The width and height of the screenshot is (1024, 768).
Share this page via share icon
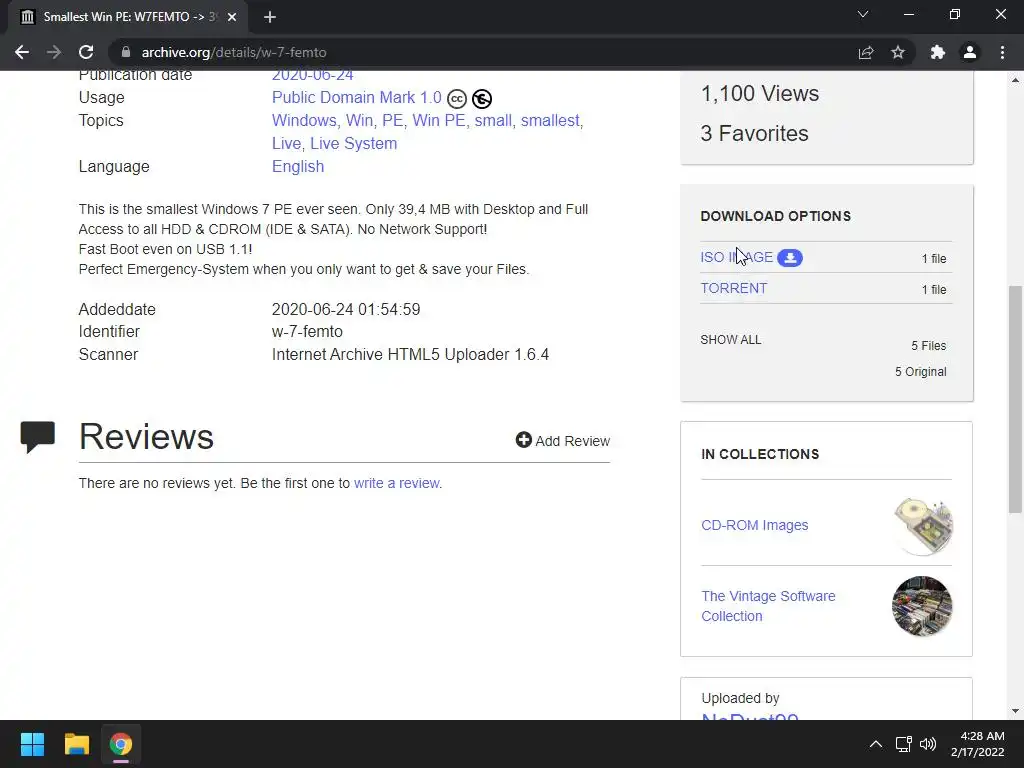866,52
